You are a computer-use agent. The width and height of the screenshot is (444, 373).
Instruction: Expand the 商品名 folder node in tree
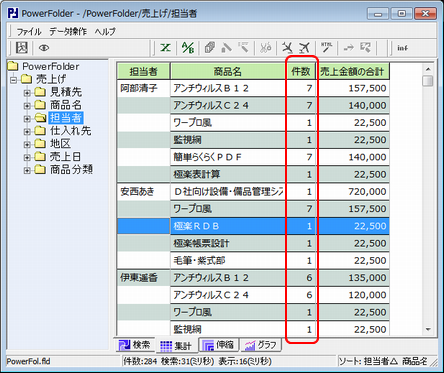pos(27,106)
